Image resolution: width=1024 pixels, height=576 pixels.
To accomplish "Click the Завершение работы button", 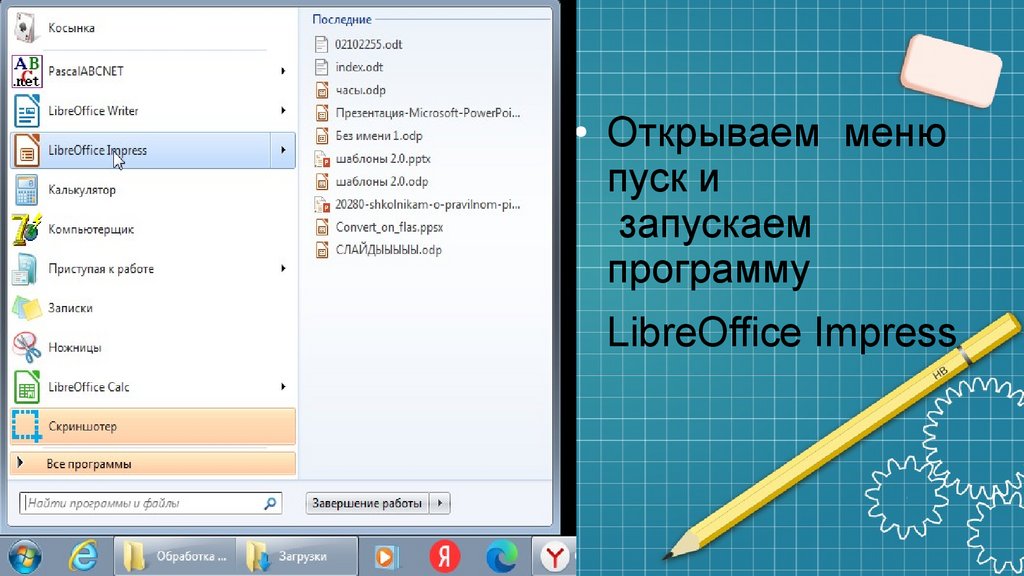I will (367, 503).
